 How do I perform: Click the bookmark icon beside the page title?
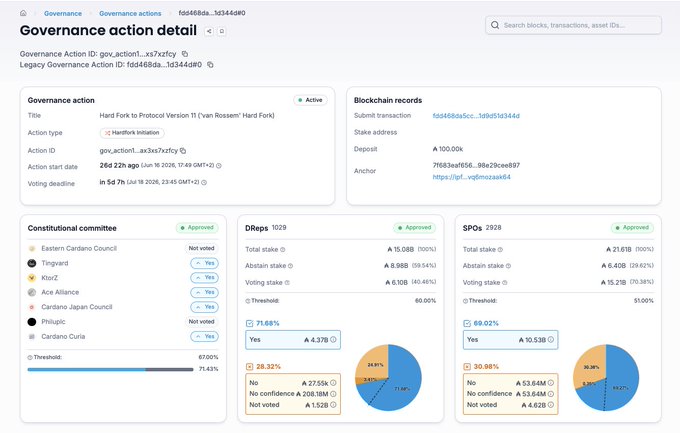coord(222,31)
